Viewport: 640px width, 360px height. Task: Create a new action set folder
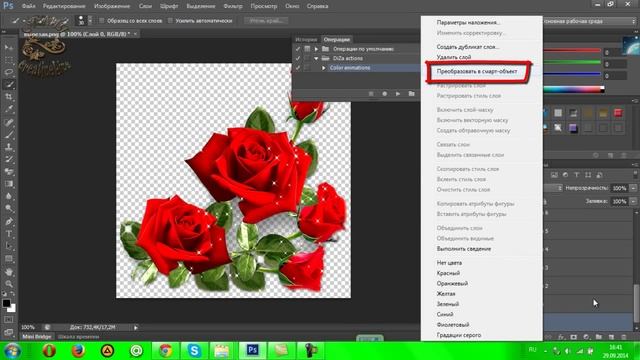411,94
